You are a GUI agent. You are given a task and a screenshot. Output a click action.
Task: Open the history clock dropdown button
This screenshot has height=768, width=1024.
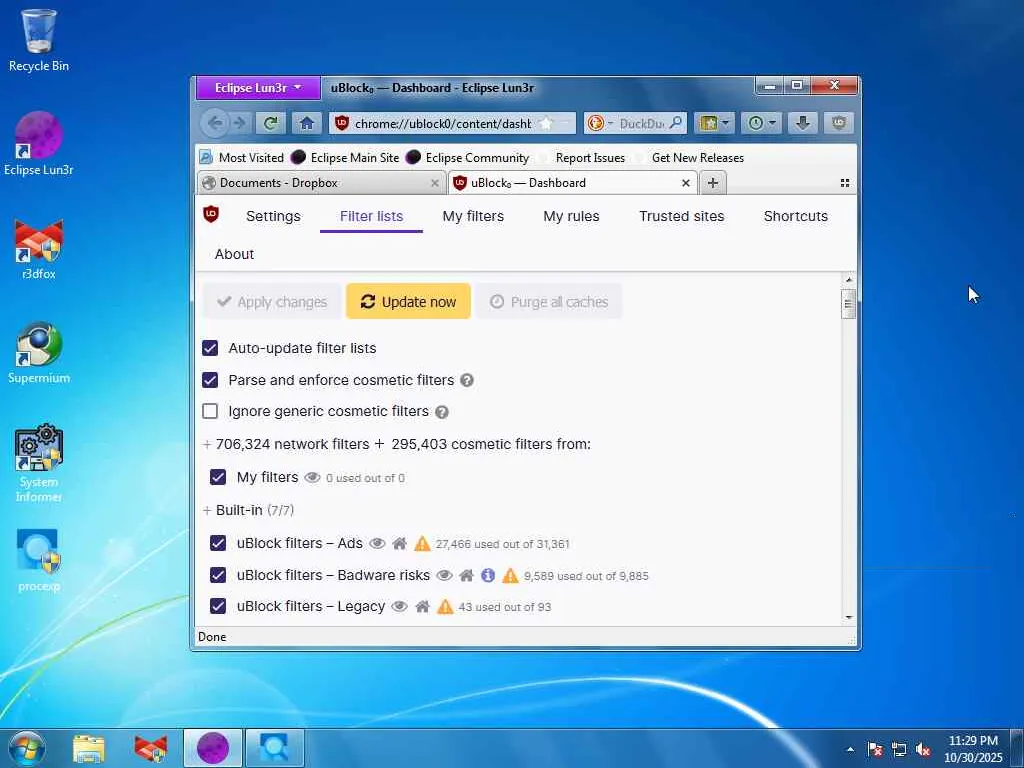[761, 123]
